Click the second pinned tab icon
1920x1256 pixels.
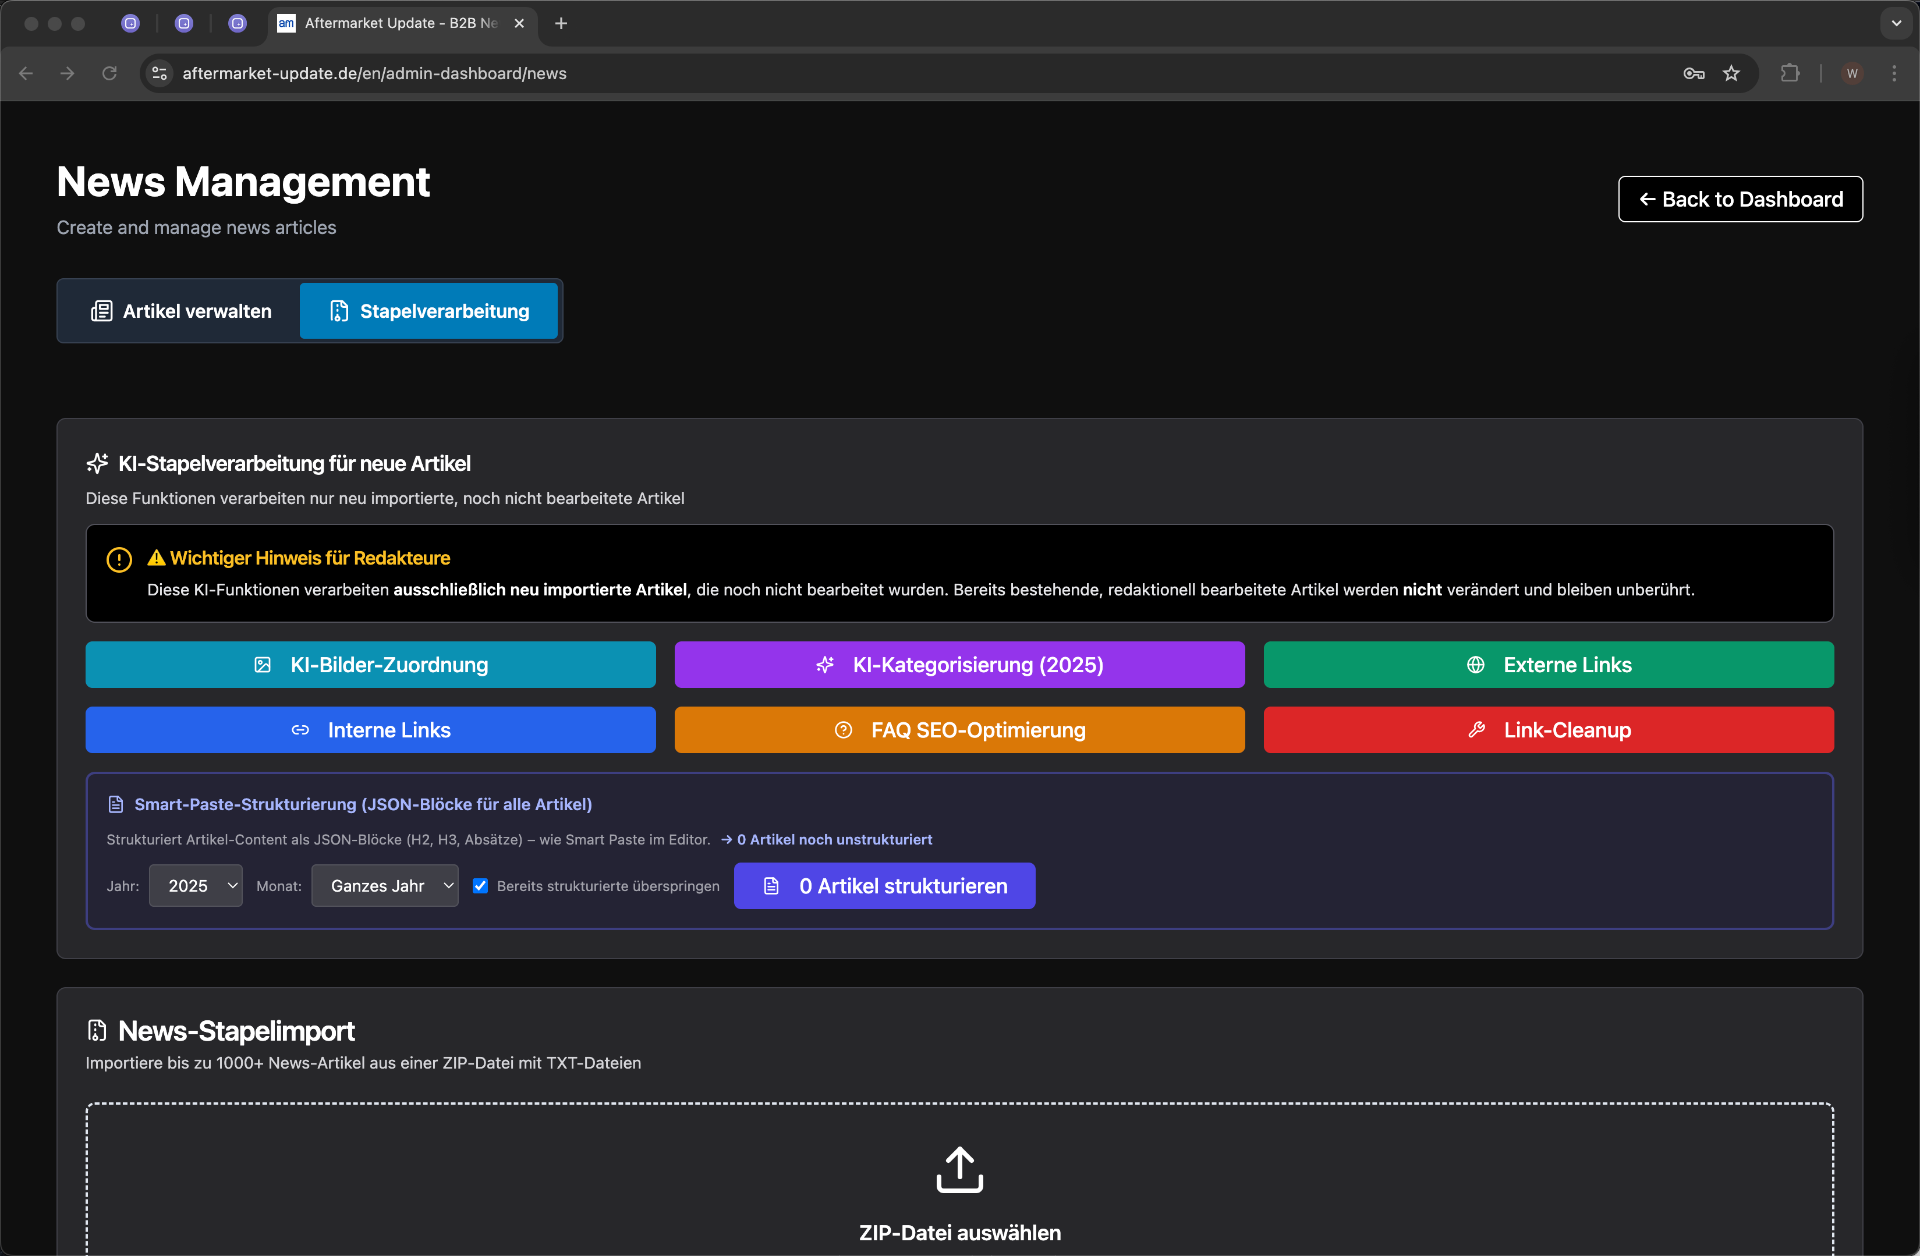(184, 23)
